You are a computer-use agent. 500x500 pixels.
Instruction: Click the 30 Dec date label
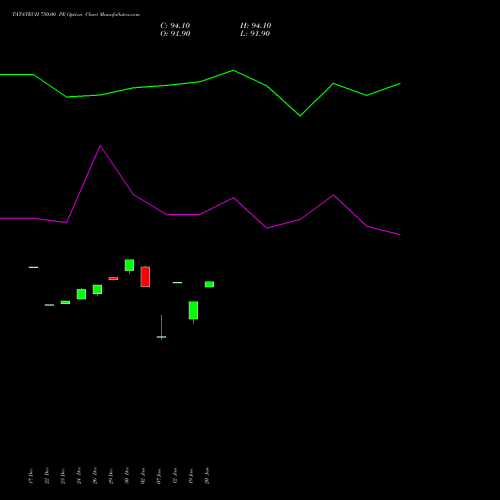[x=127, y=476]
